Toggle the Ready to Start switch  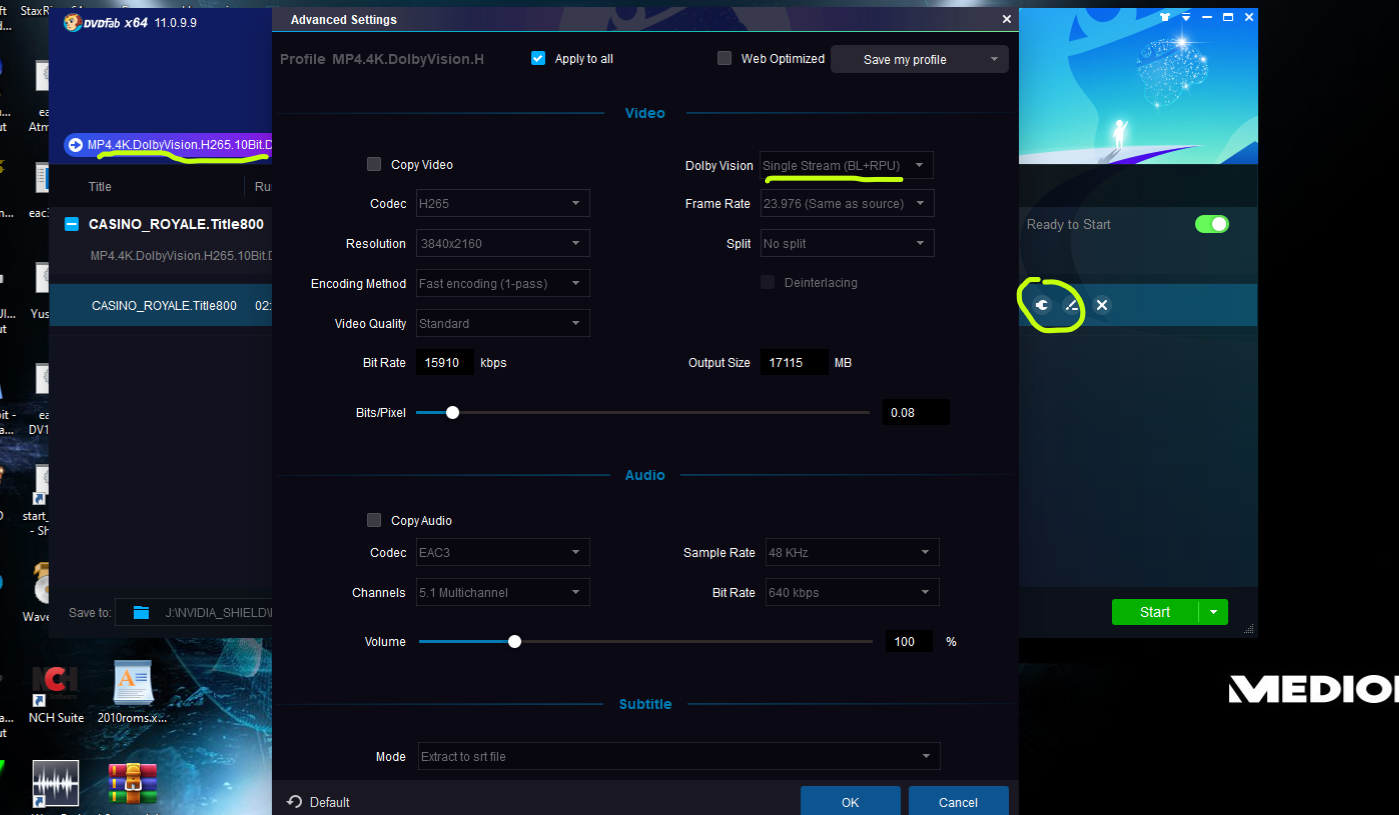tap(1212, 224)
